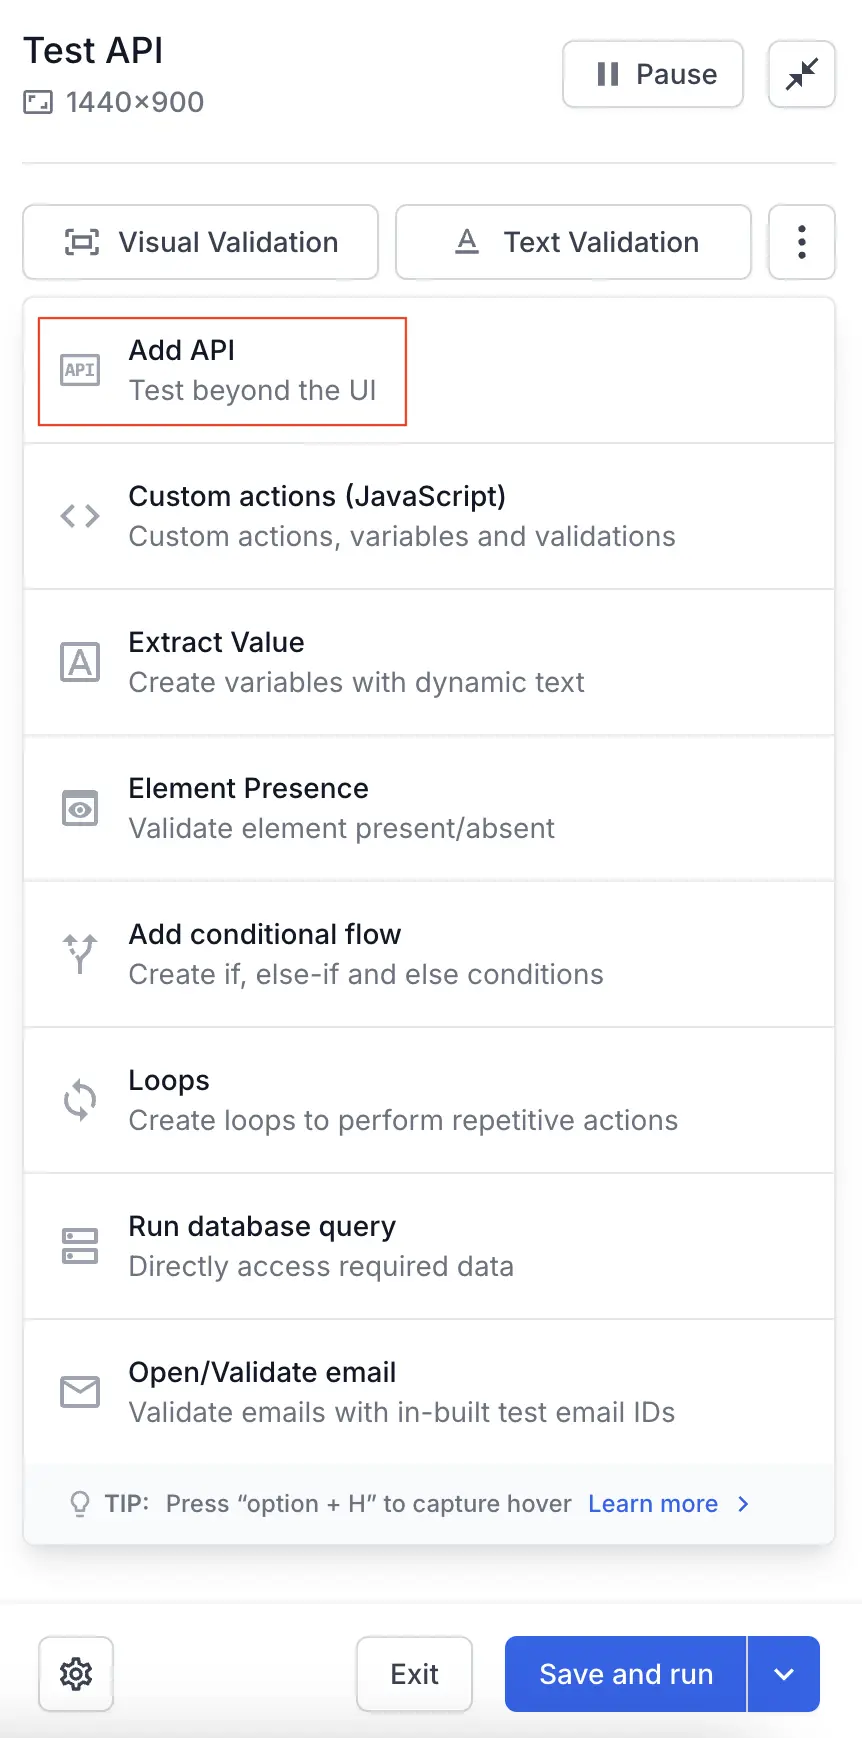
Task: Click the envelope email icon
Action: click(80, 1392)
